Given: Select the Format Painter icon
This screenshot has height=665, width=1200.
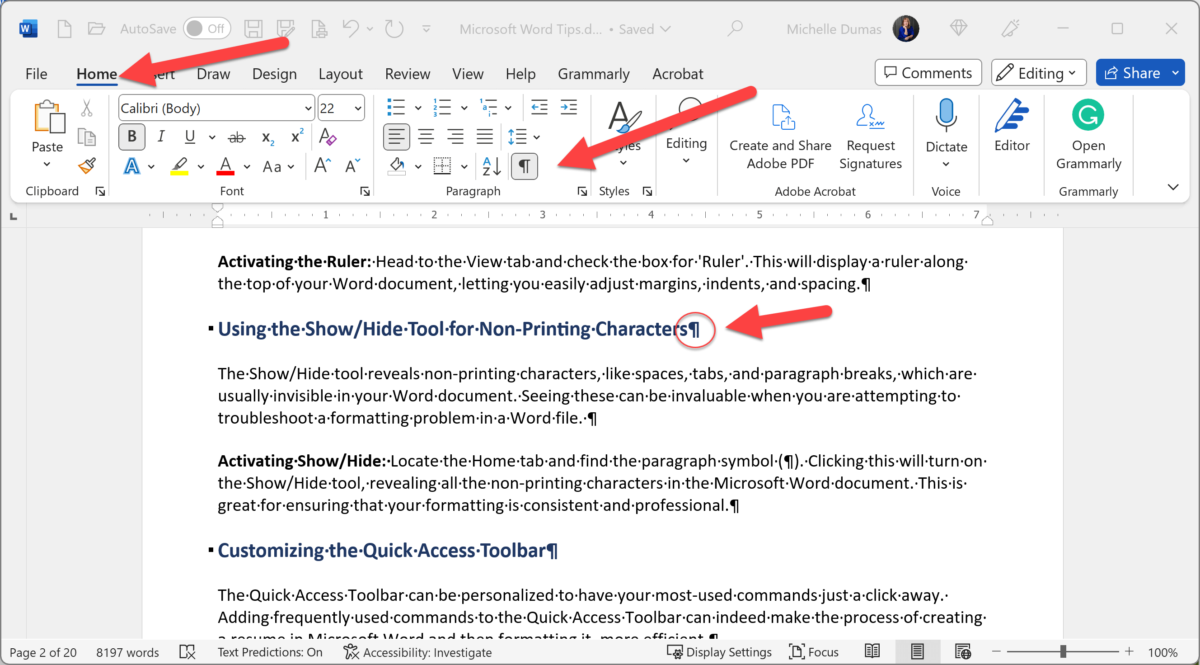Looking at the screenshot, I should 87,166.
